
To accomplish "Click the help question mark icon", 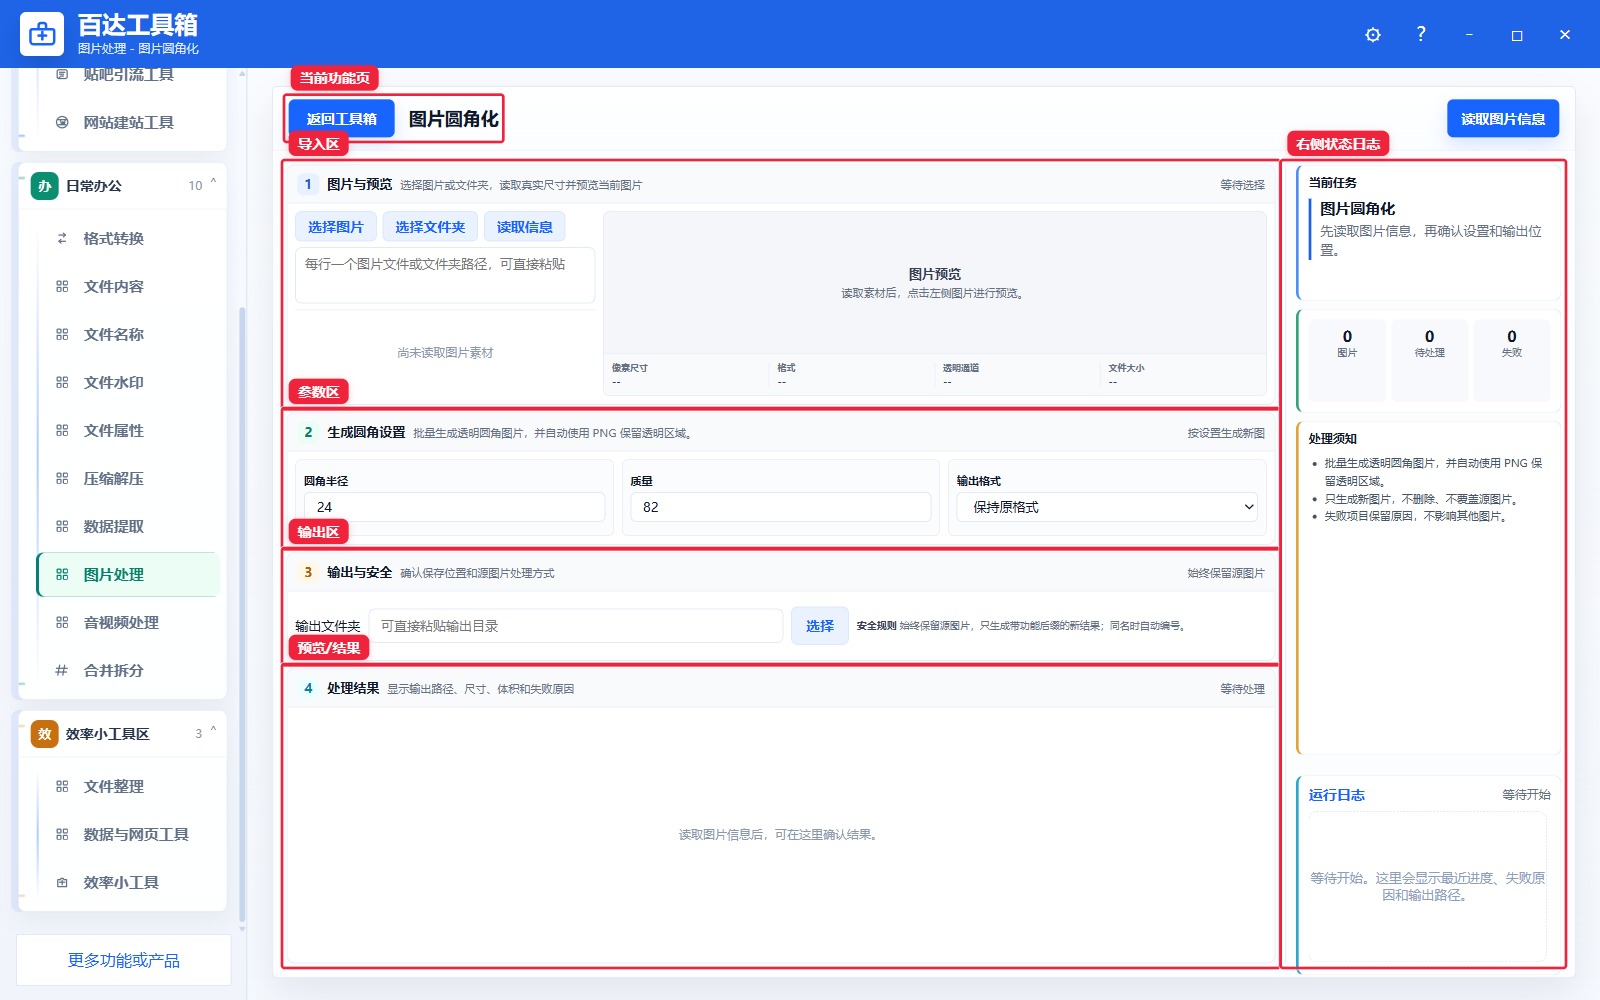I will click(x=1421, y=34).
